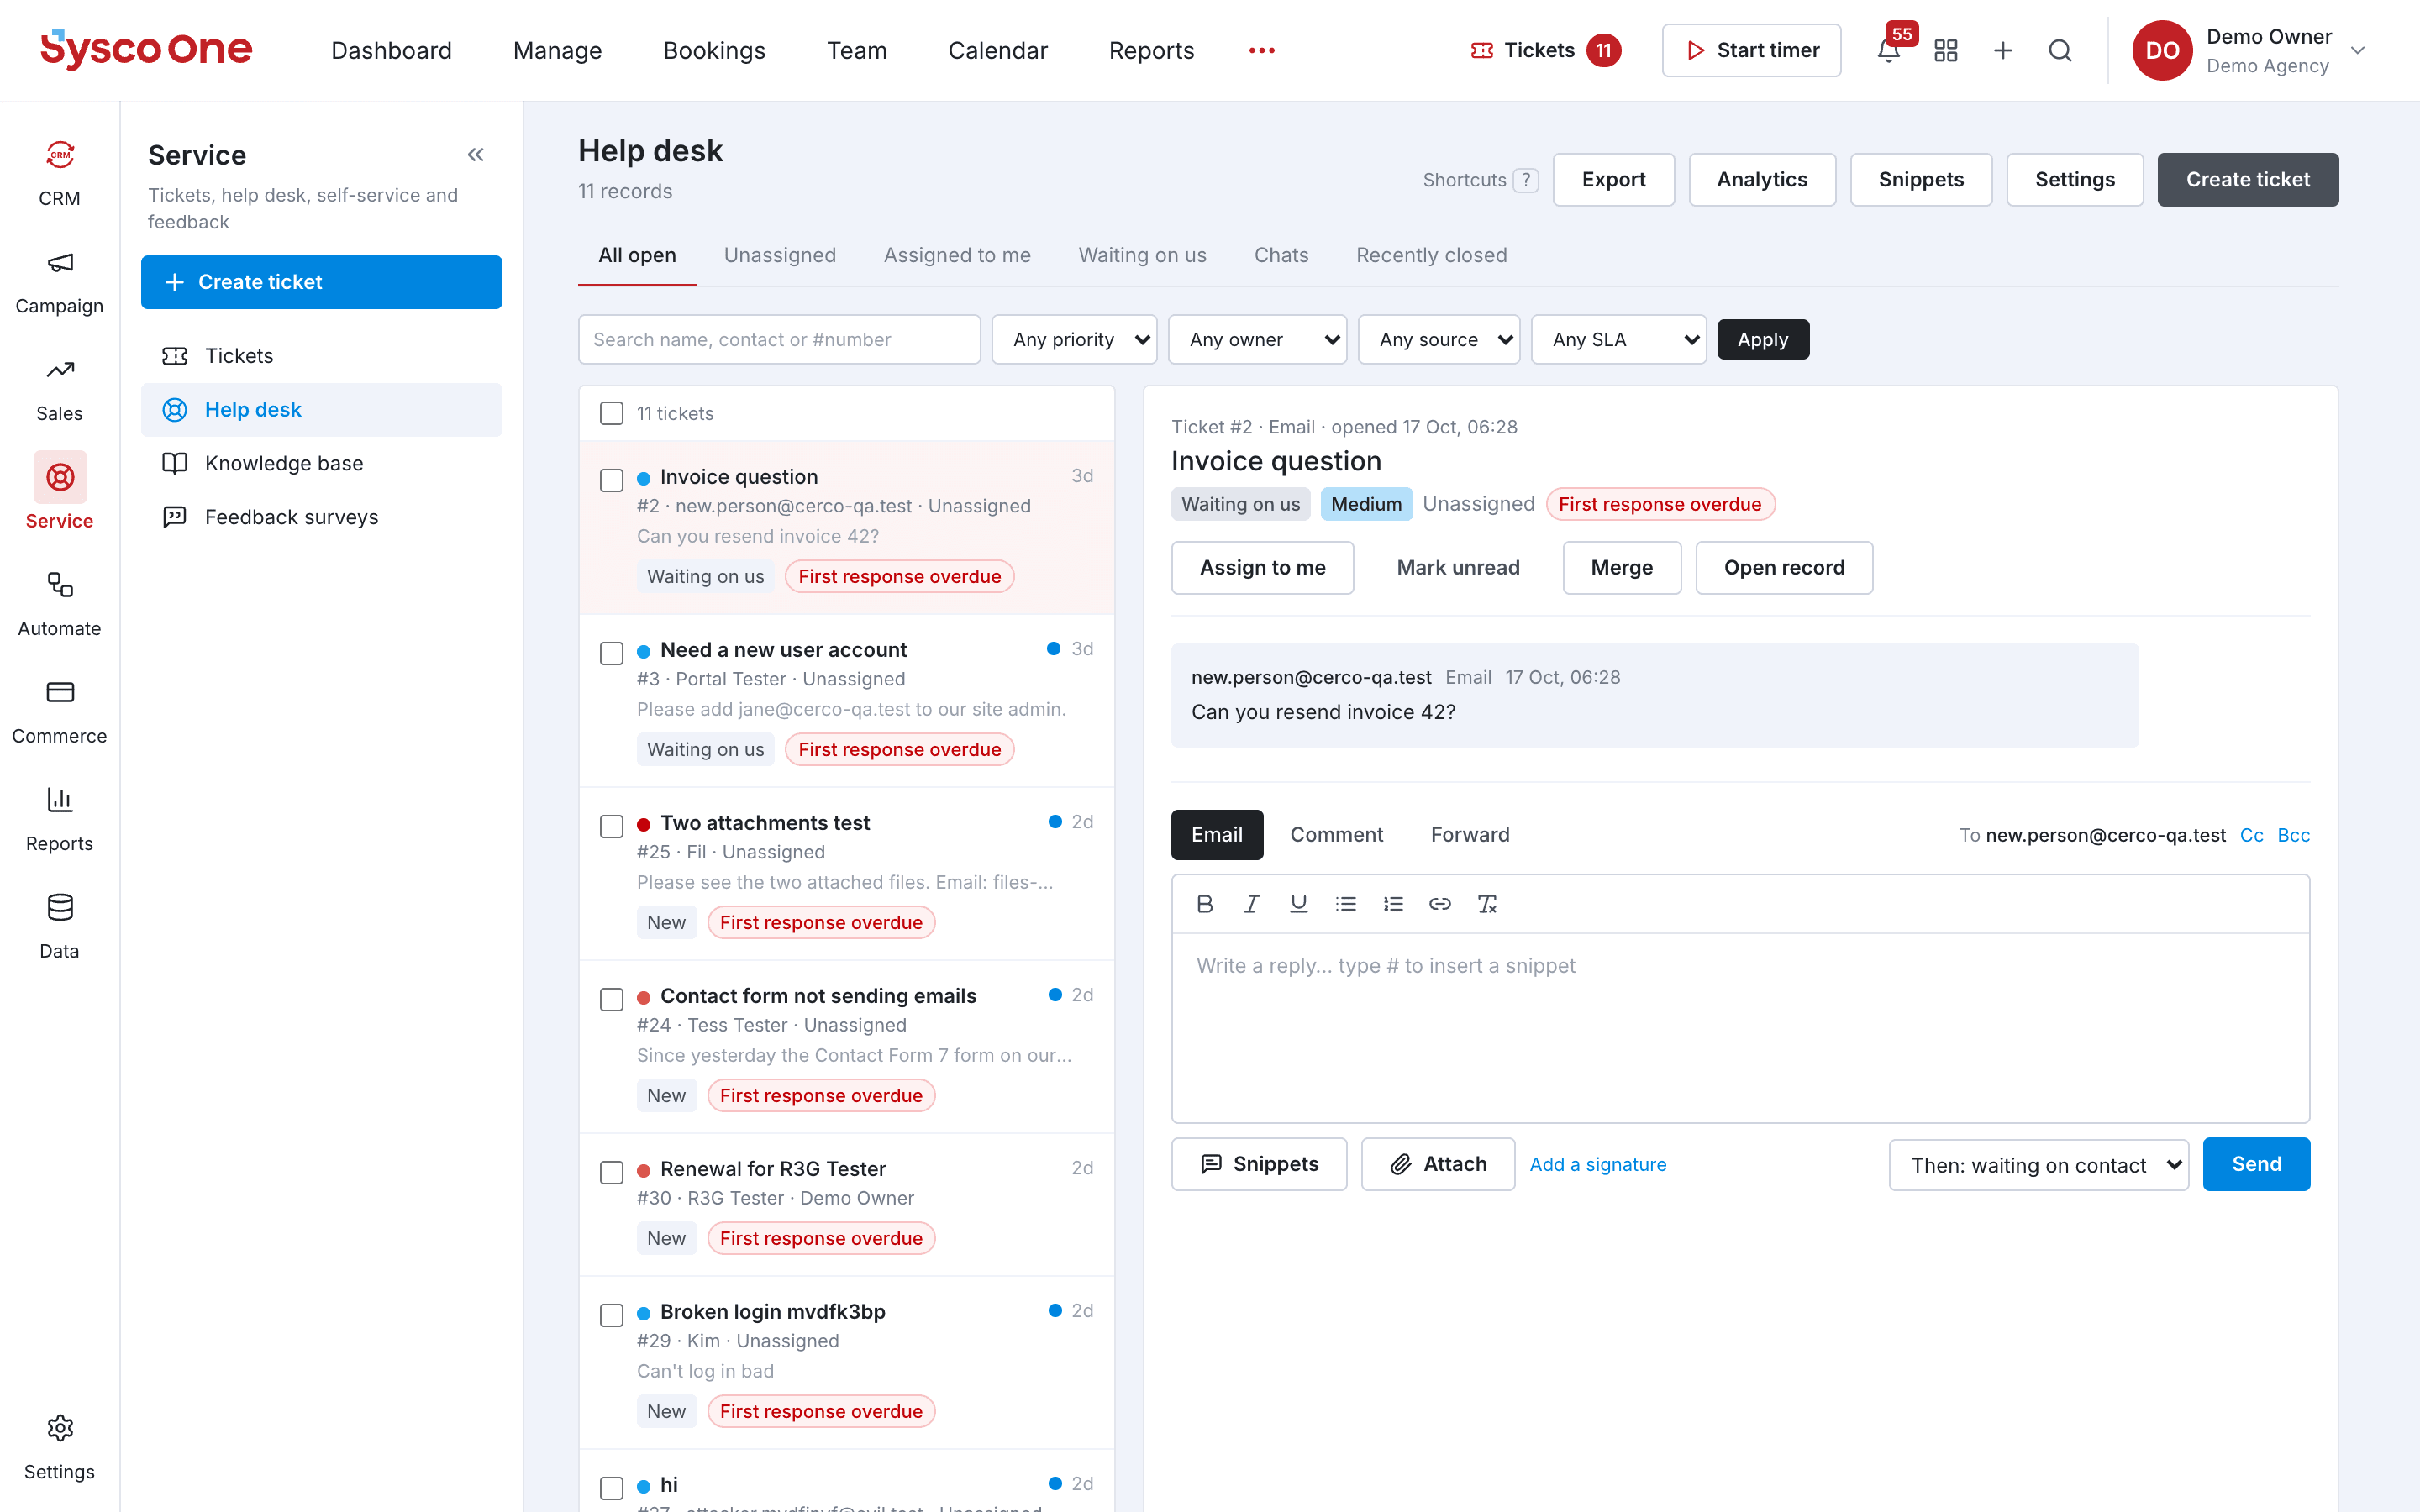Screen dimensions: 2420x1512
Task: Open the notifications bell with 55 badge
Action: 1888,50
